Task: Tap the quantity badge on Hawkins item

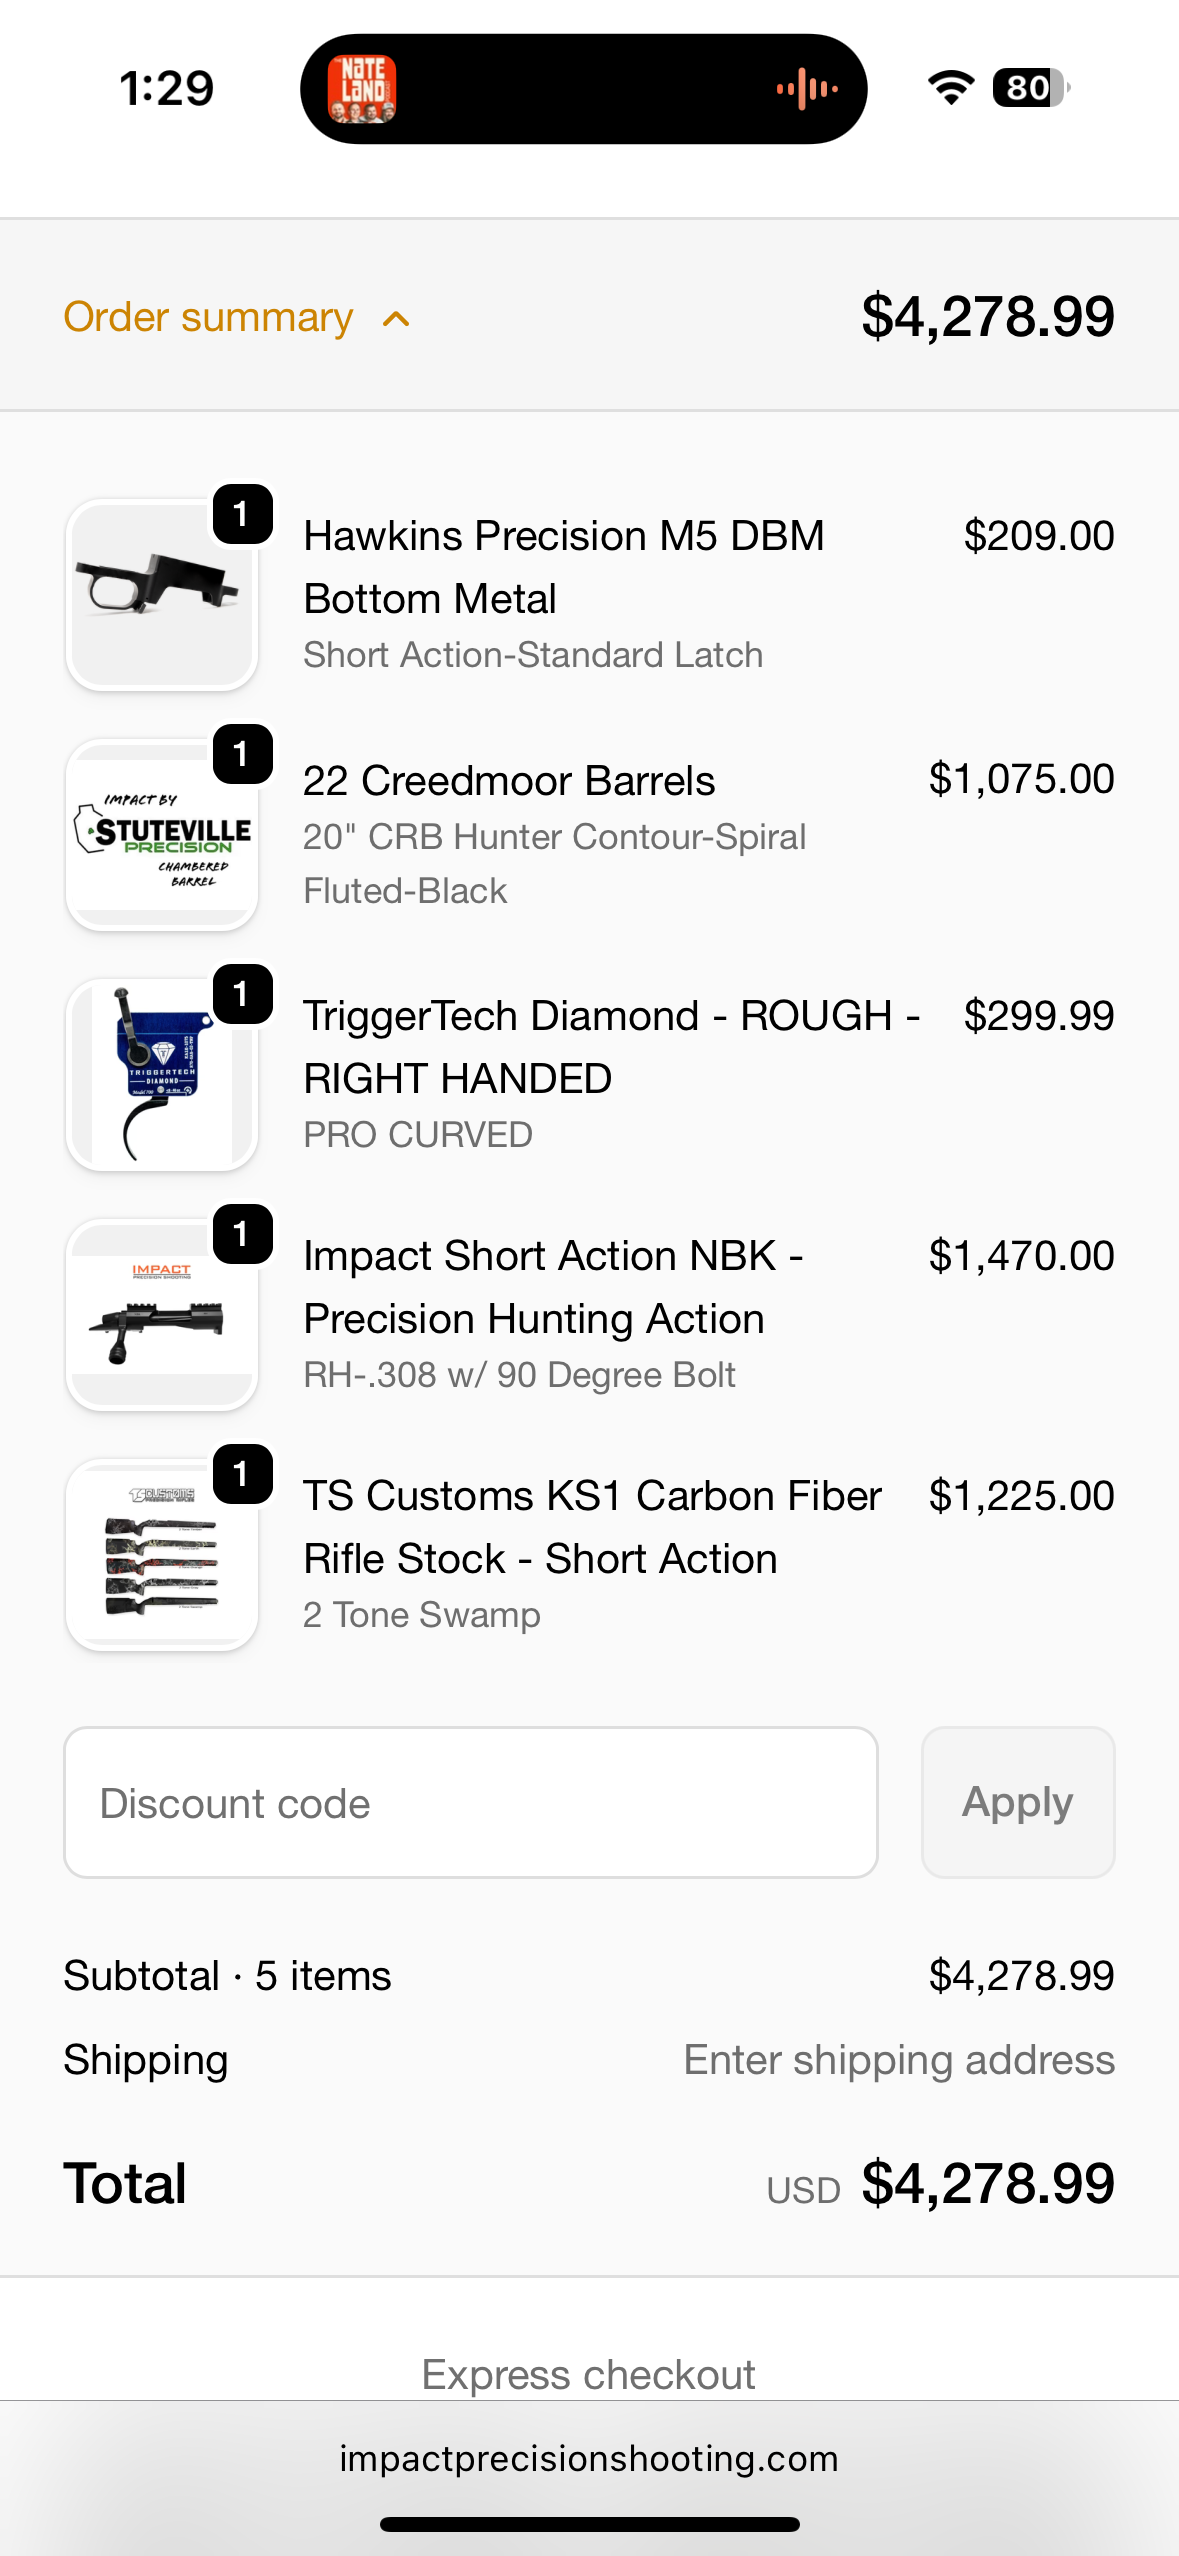Action: pyautogui.click(x=242, y=514)
